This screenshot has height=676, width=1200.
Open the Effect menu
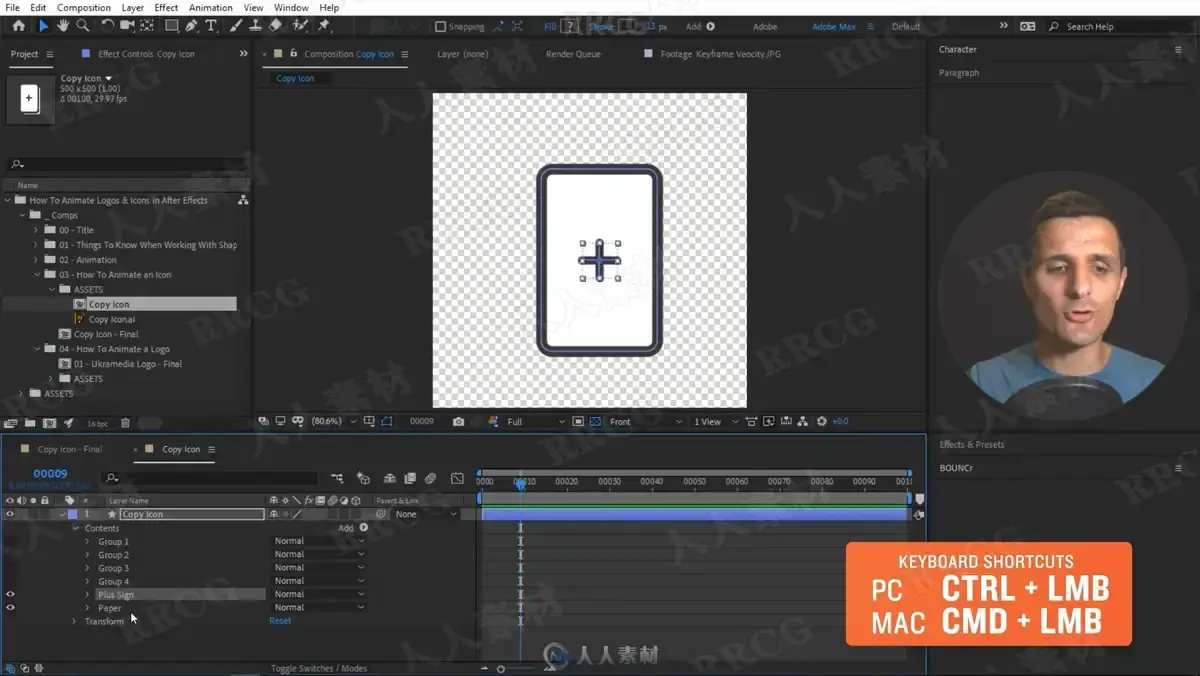(x=166, y=7)
